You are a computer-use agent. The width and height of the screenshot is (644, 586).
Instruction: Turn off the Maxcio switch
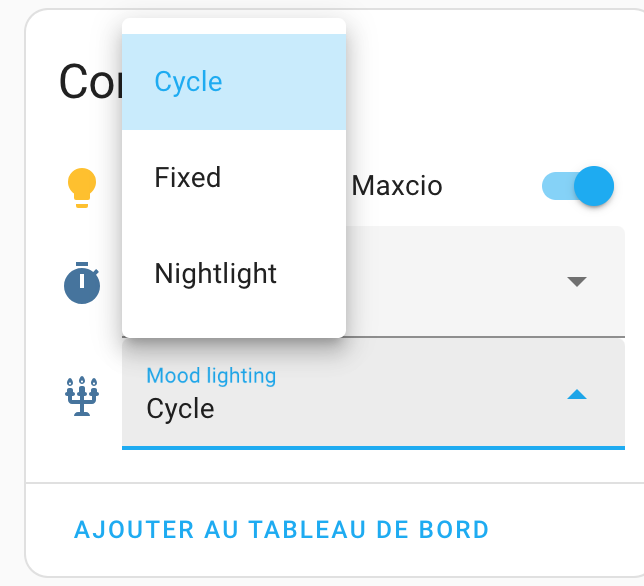(578, 186)
